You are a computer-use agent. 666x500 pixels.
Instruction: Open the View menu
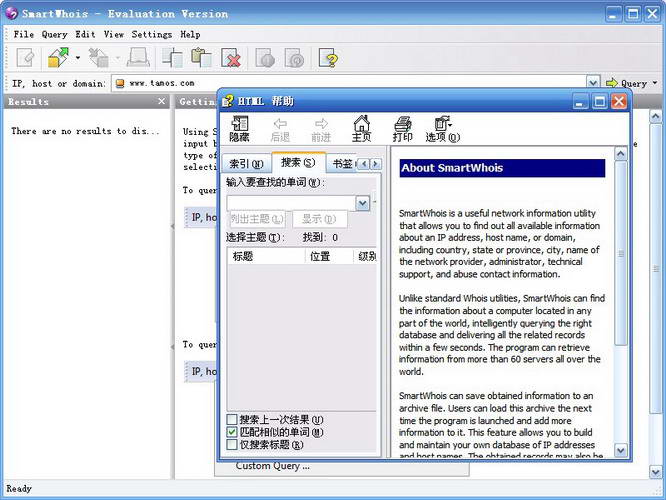pos(114,34)
